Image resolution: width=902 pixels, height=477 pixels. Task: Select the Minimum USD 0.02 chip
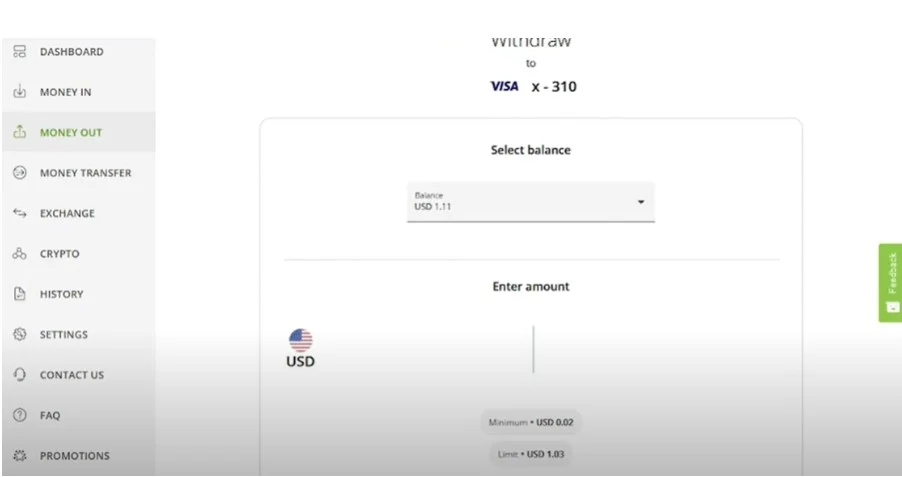[531, 422]
